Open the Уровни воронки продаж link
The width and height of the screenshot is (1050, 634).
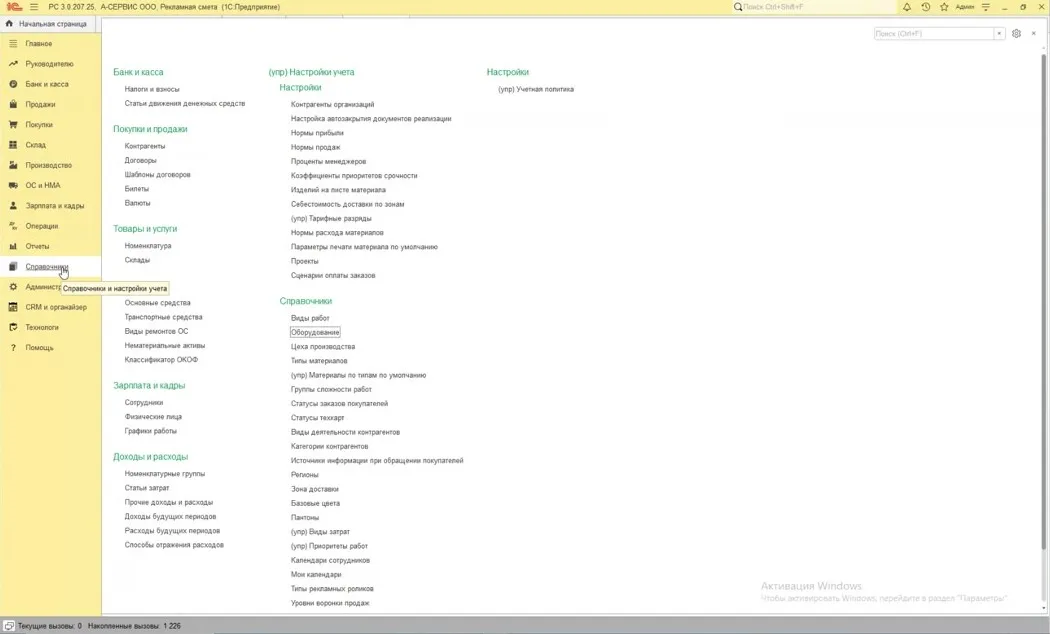coord(330,603)
